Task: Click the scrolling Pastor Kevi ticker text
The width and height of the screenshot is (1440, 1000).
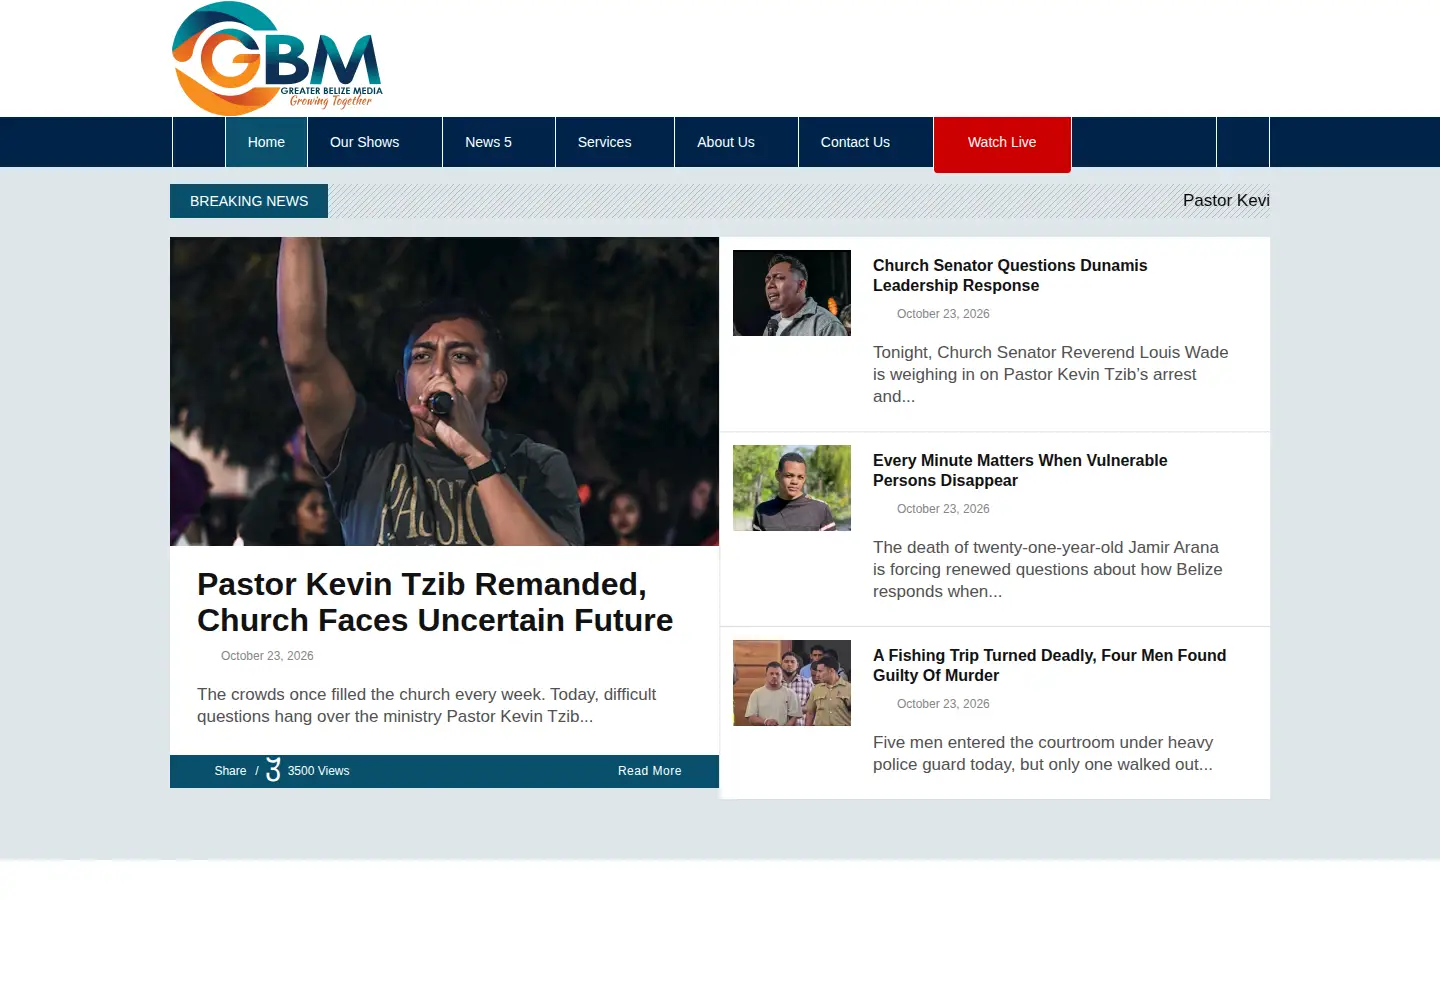Action: coord(1226,200)
